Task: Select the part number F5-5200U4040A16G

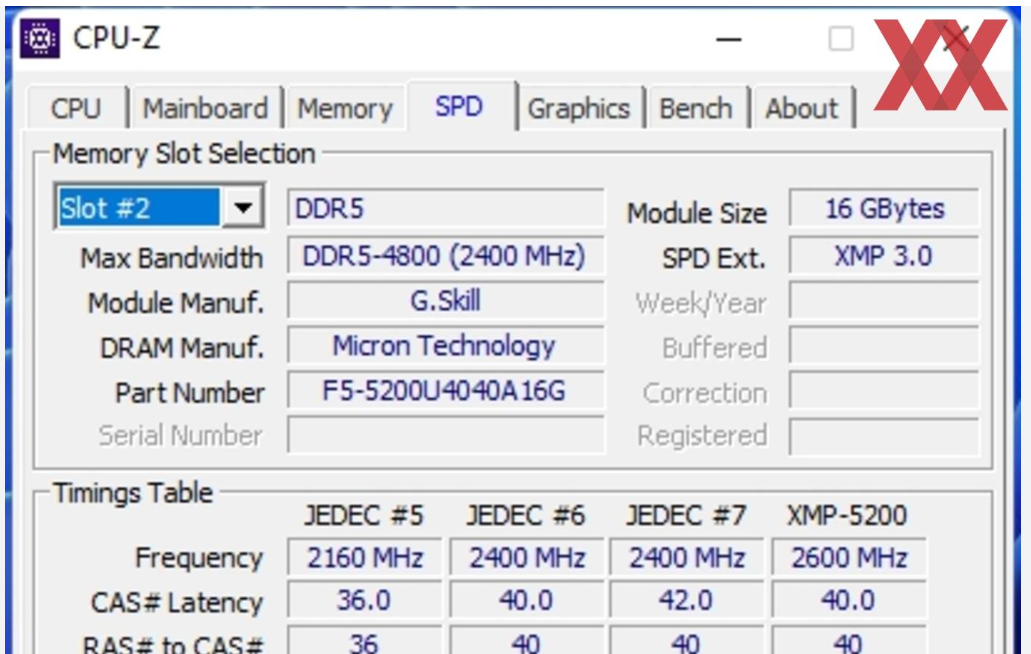Action: 445,391
